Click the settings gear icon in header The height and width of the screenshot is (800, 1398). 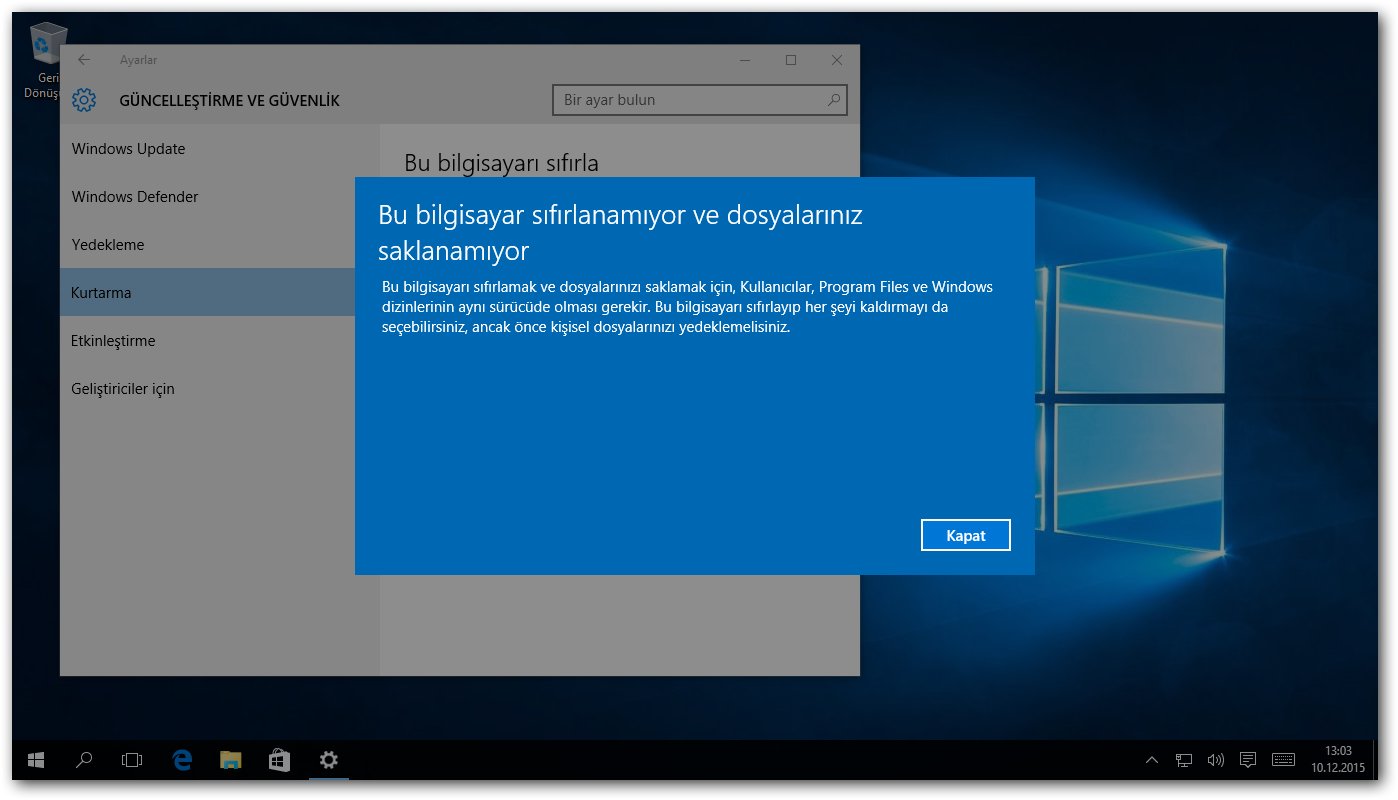tap(84, 100)
